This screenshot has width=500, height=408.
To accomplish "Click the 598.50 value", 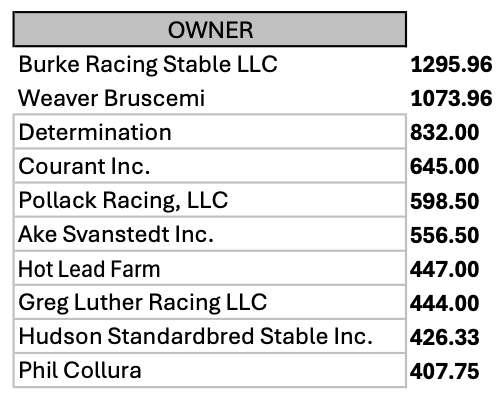I will click(x=445, y=201).
